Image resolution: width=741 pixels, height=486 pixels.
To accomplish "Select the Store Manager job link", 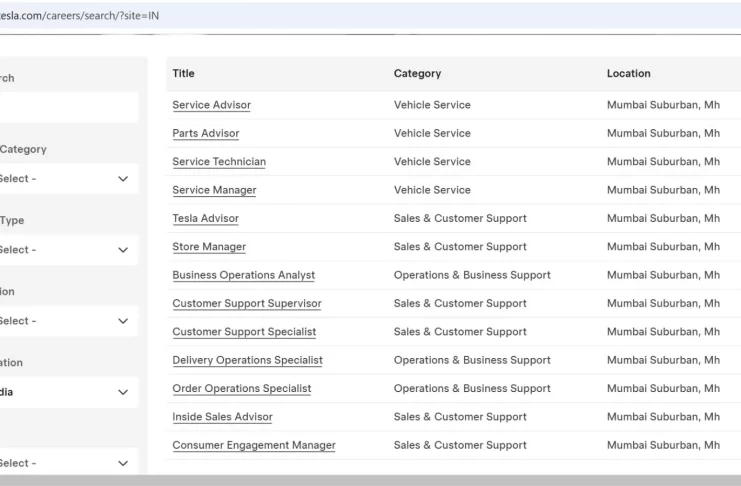I will (209, 247).
